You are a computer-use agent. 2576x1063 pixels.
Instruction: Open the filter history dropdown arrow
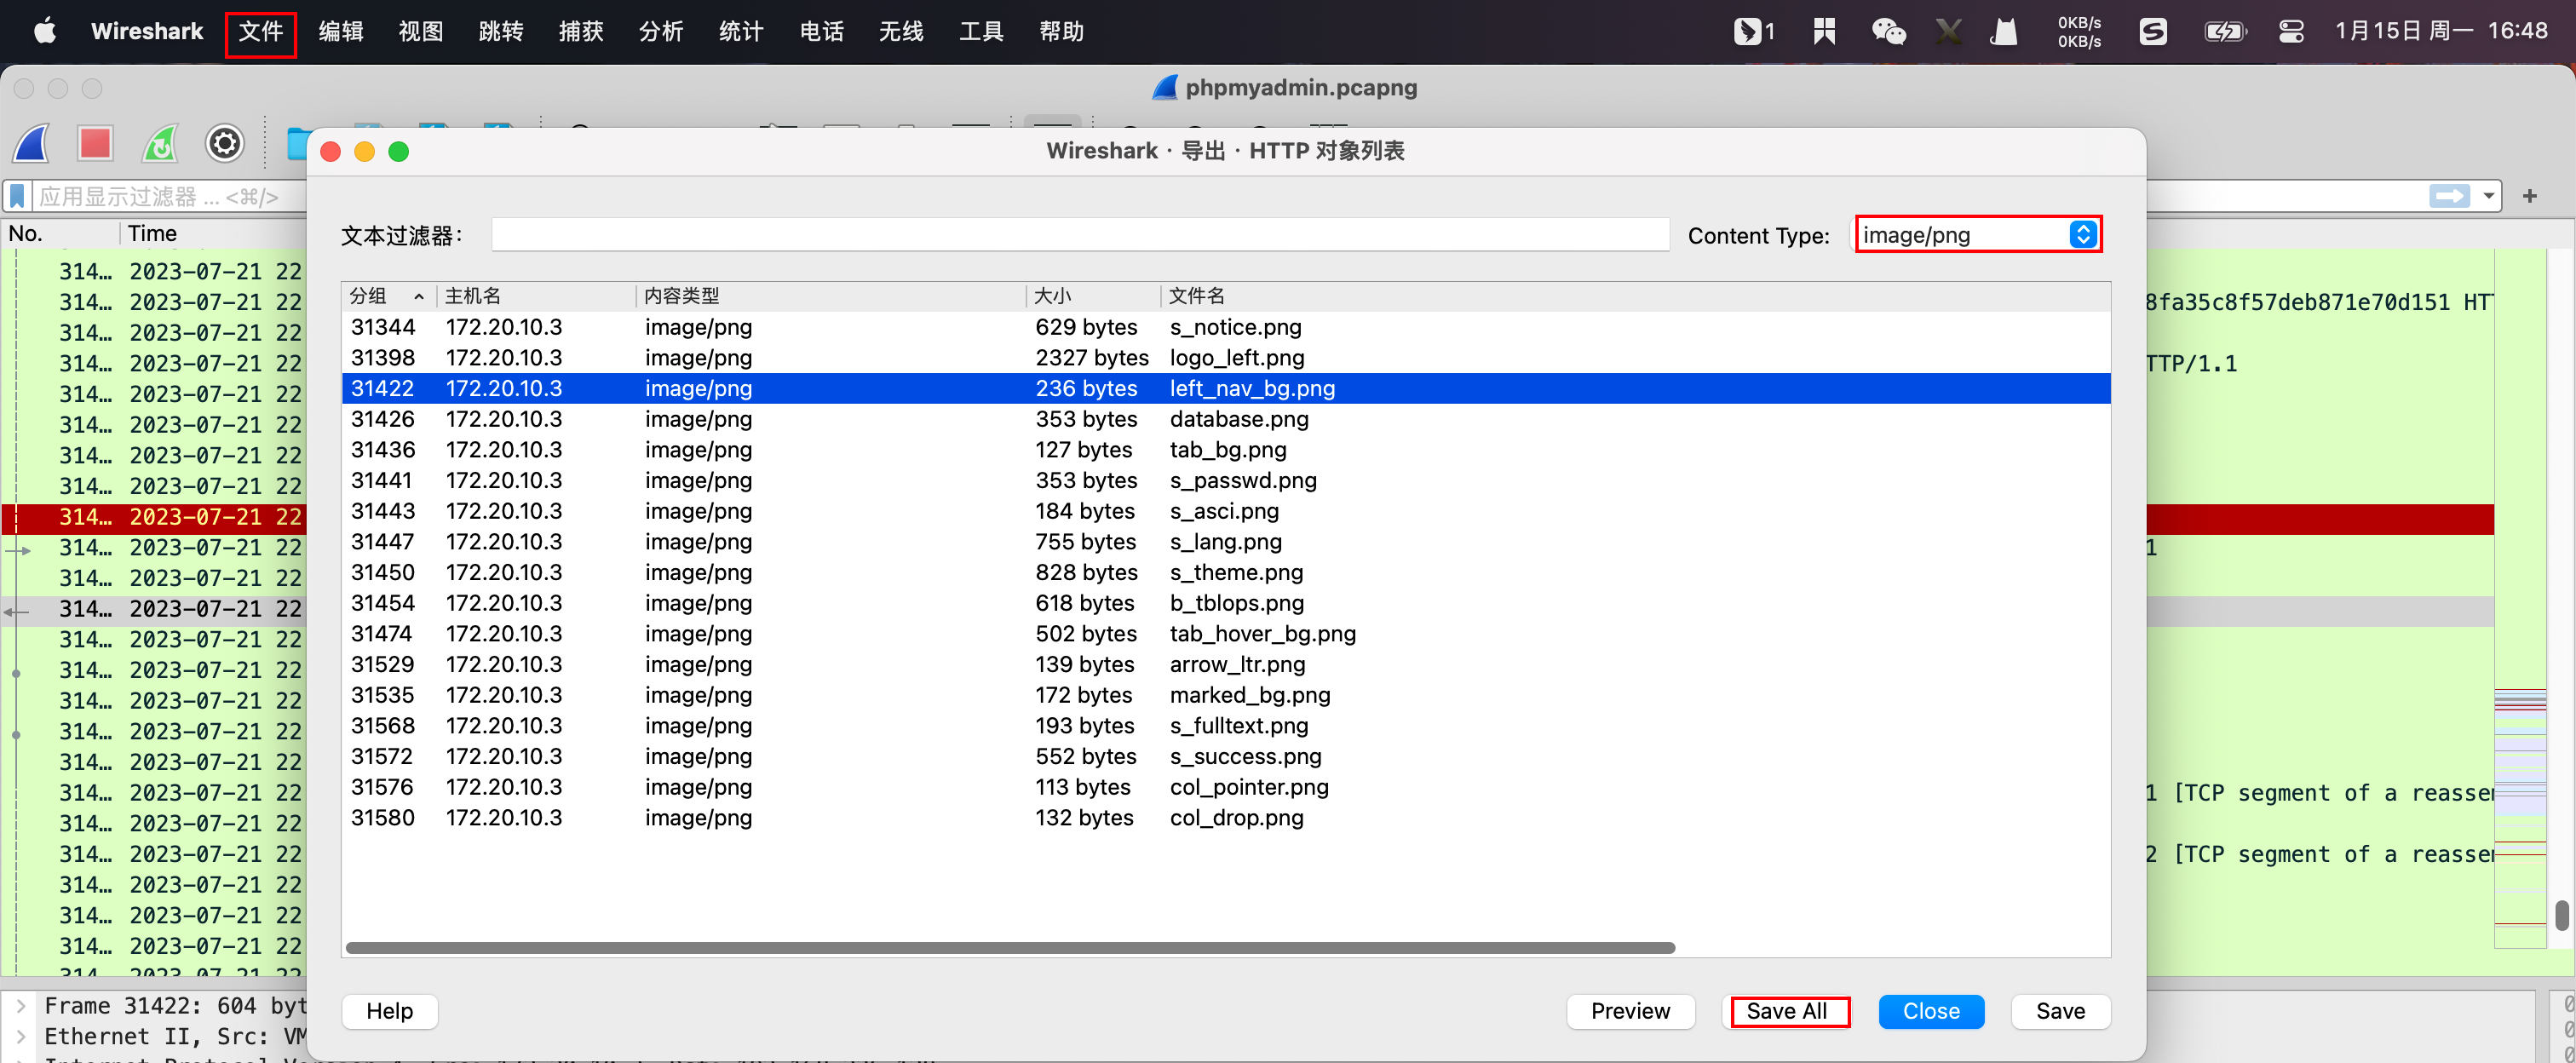[x=2488, y=196]
